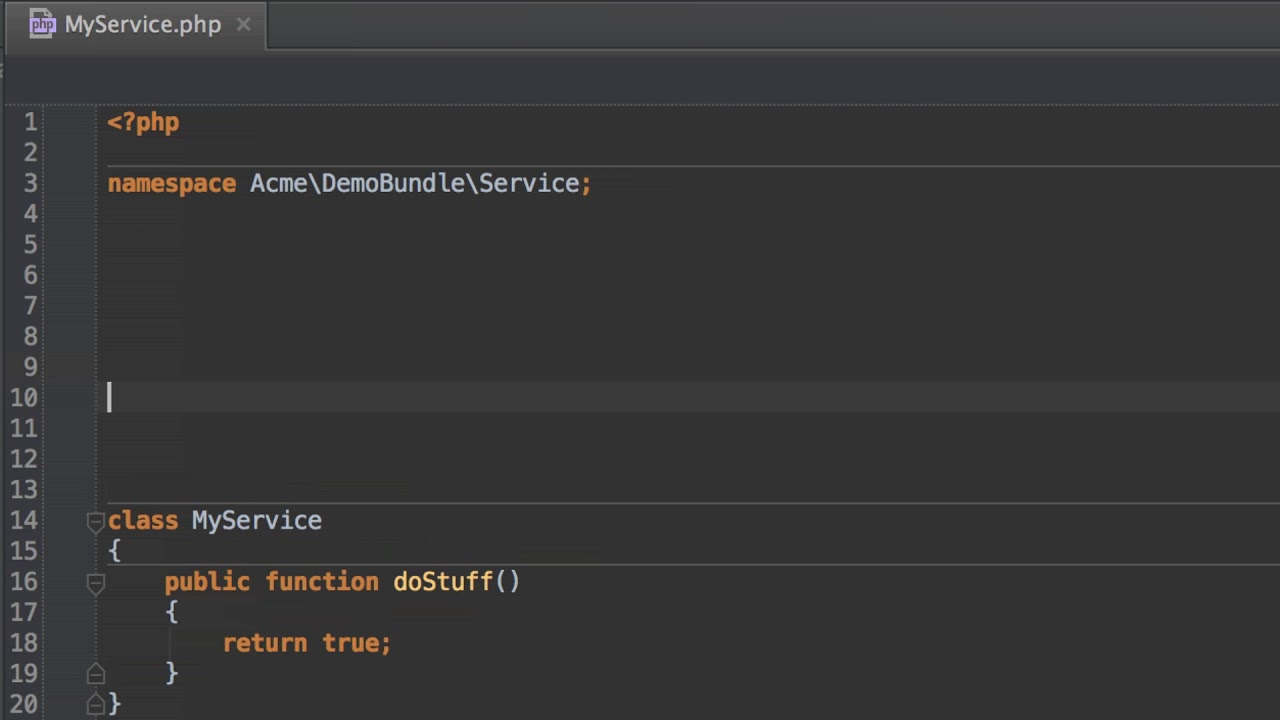Click line number 1 in the gutter
This screenshot has height=720, width=1280.
tap(30, 122)
